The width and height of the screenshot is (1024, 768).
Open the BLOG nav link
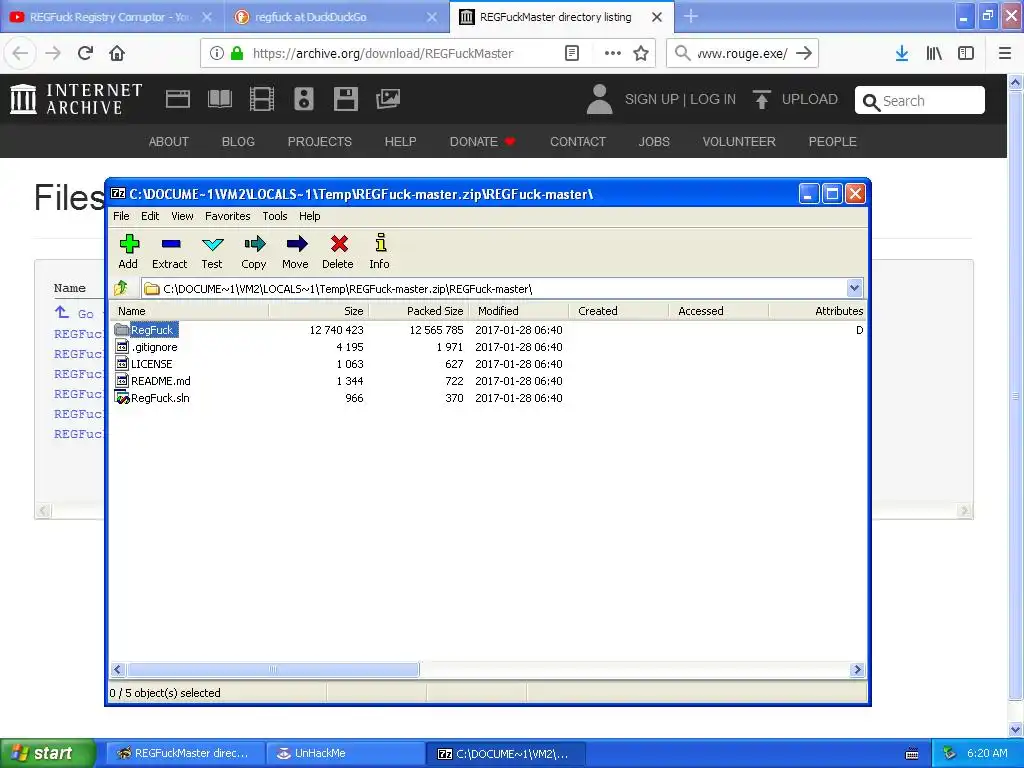pyautogui.click(x=238, y=142)
